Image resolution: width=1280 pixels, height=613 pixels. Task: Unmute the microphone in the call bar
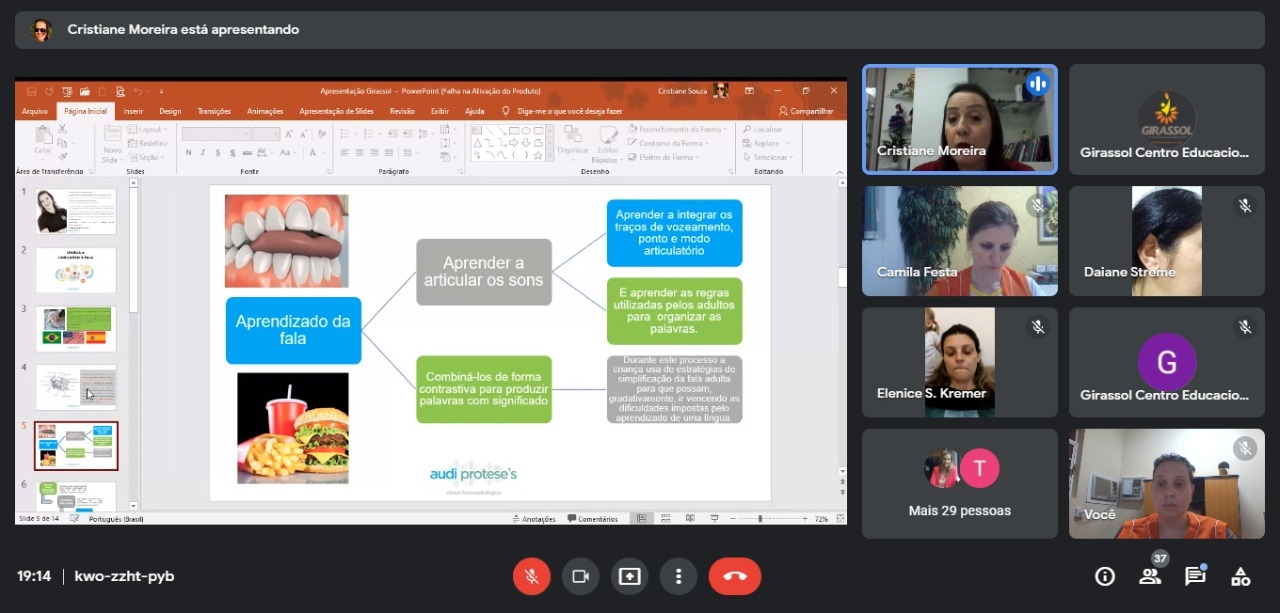531,576
